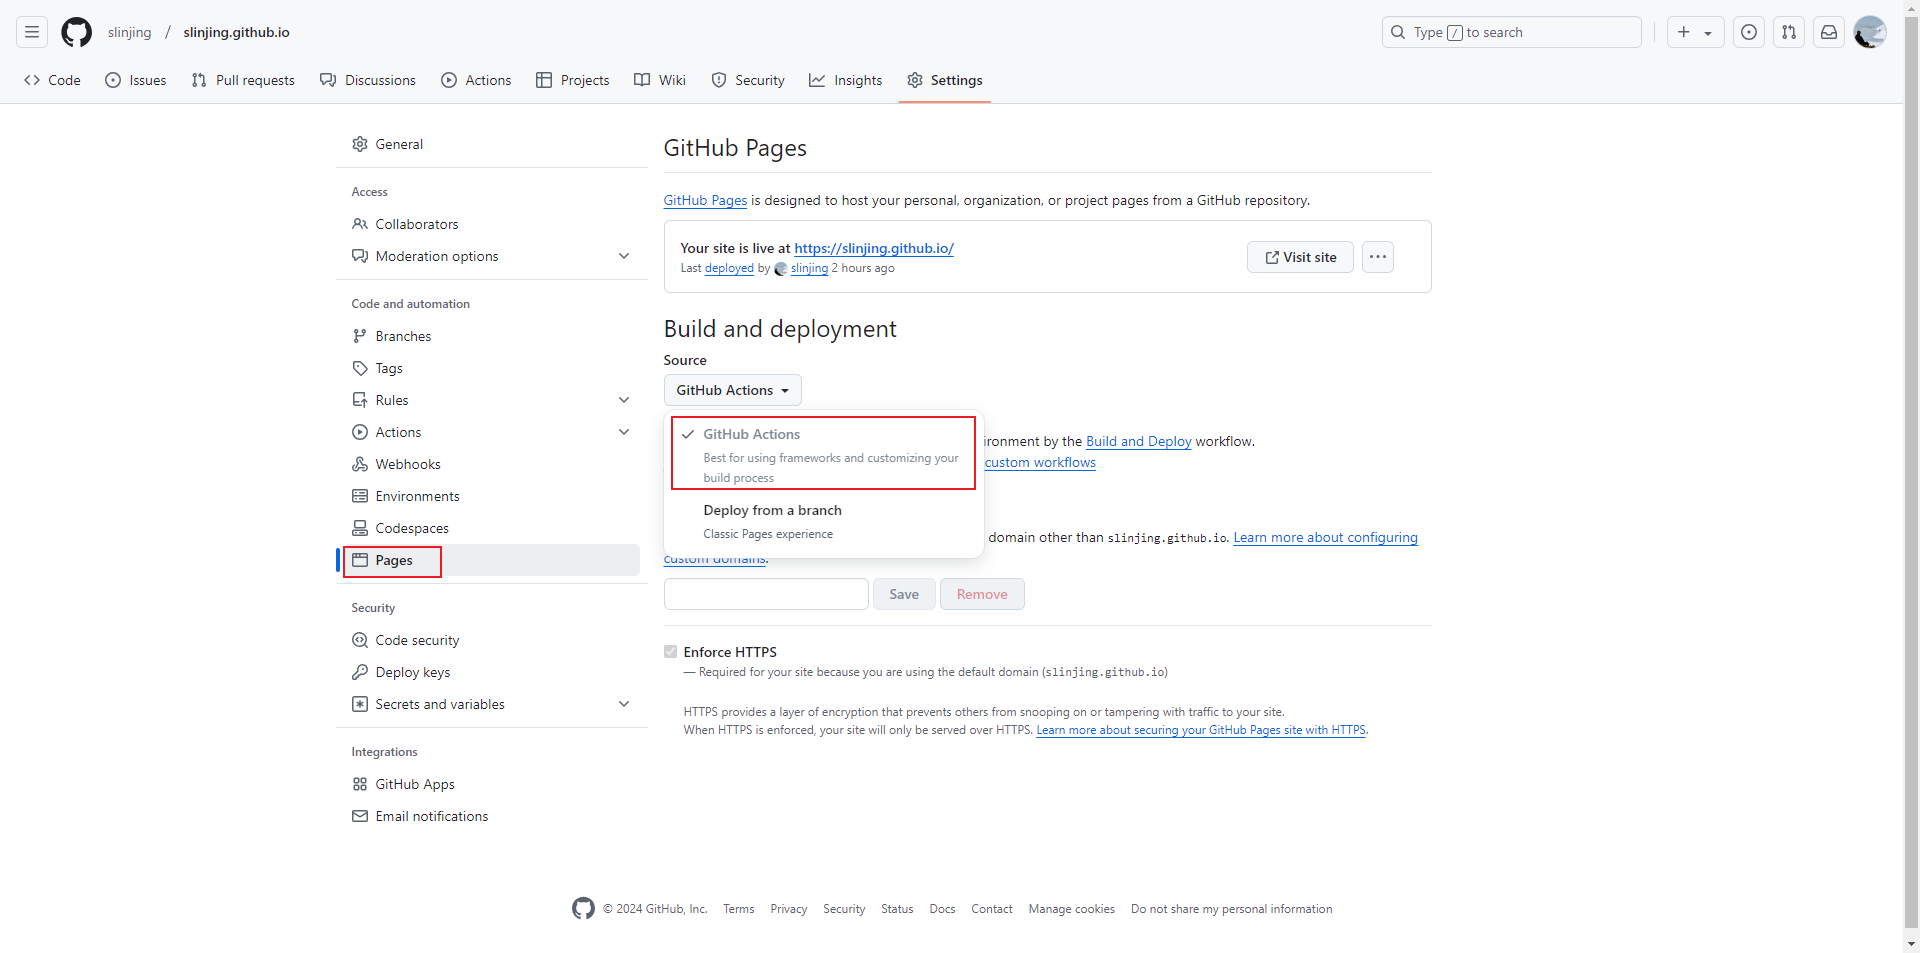Click the GitHub Octocat logo in header
This screenshot has width=1920, height=953.
pos(76,32)
